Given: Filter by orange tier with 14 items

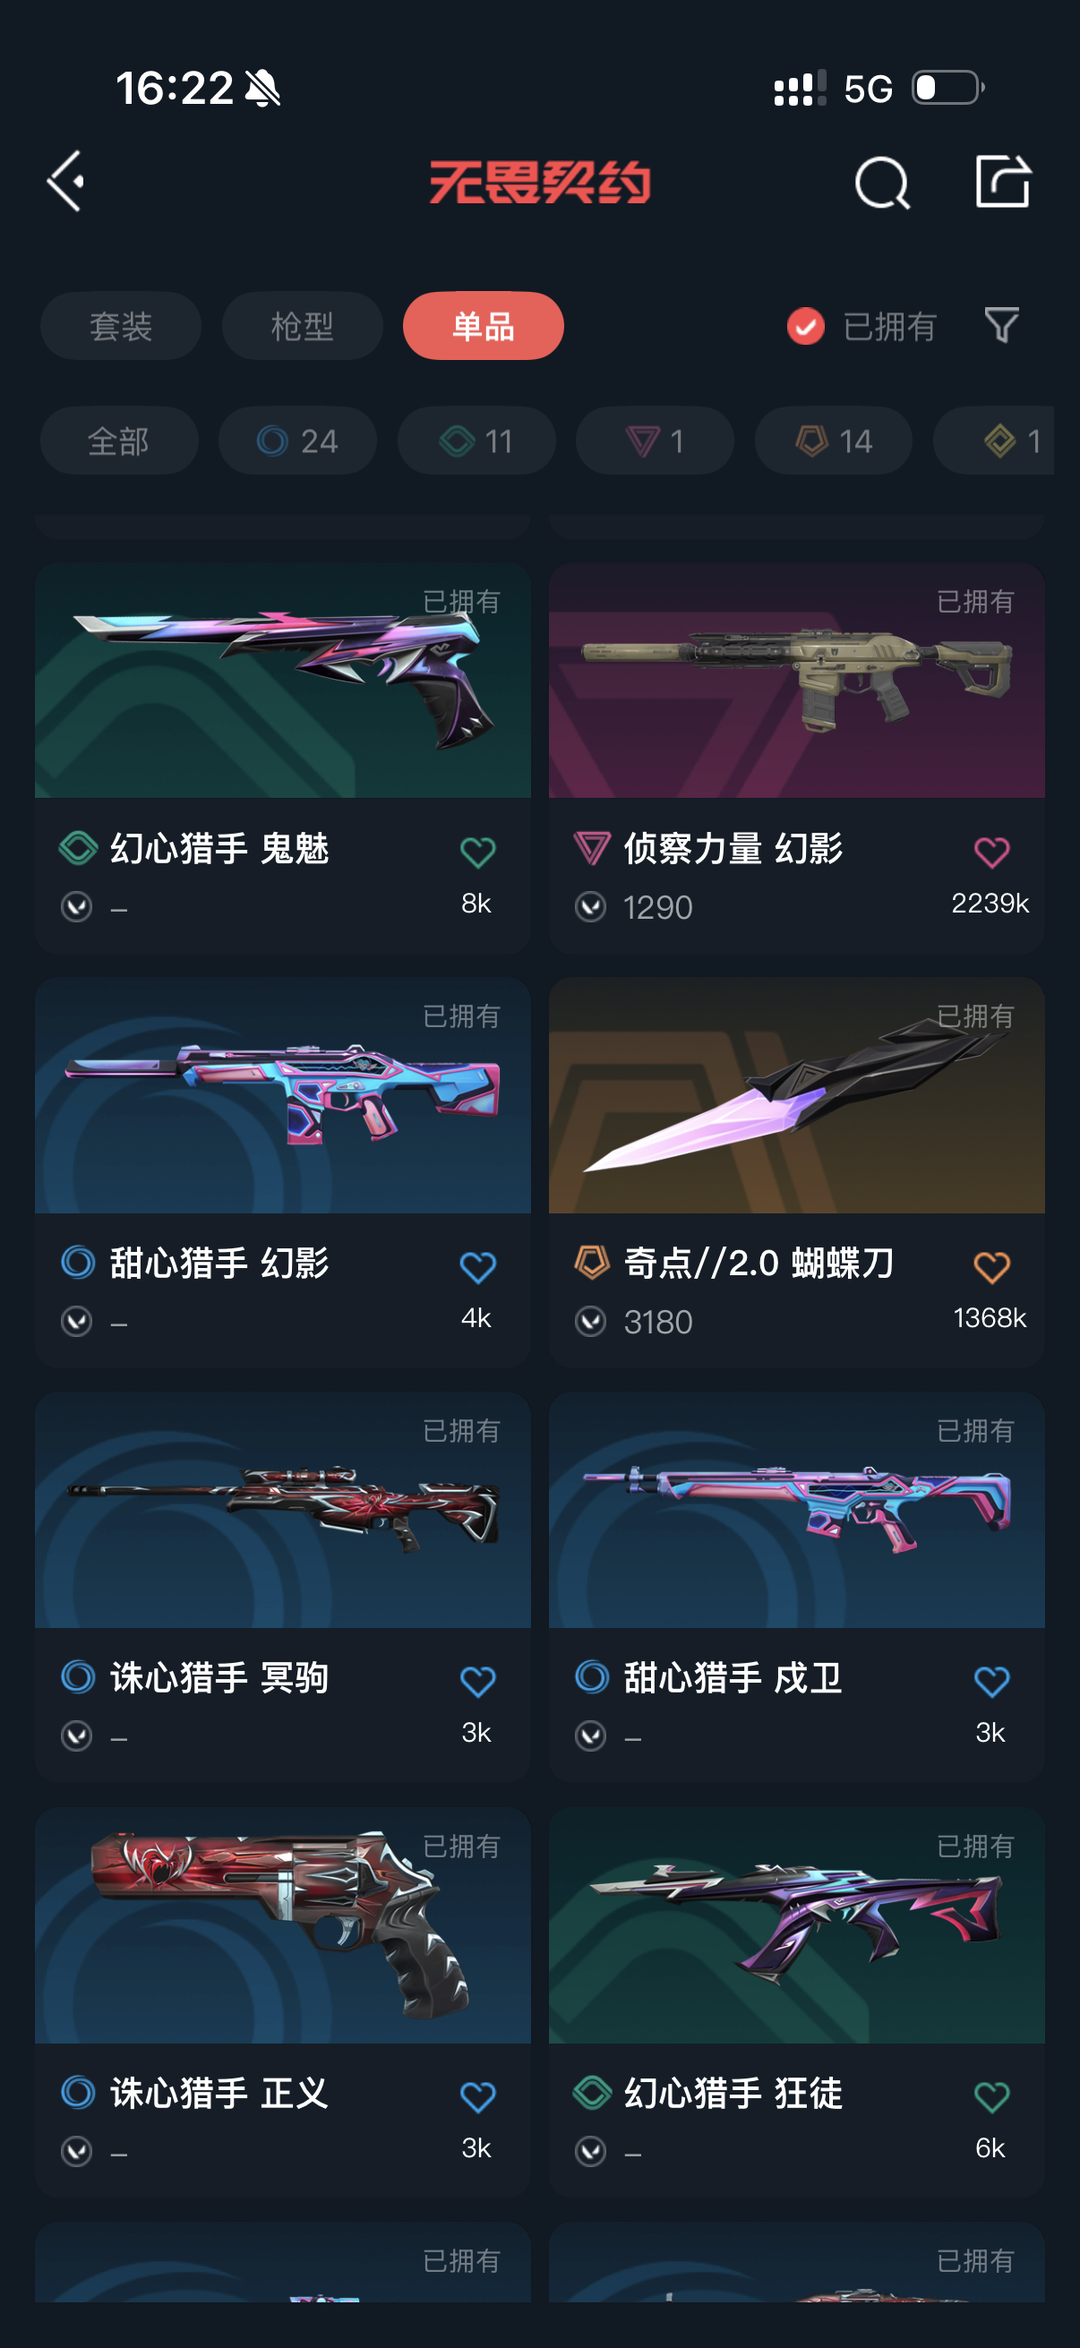Looking at the screenshot, I should tap(834, 440).
